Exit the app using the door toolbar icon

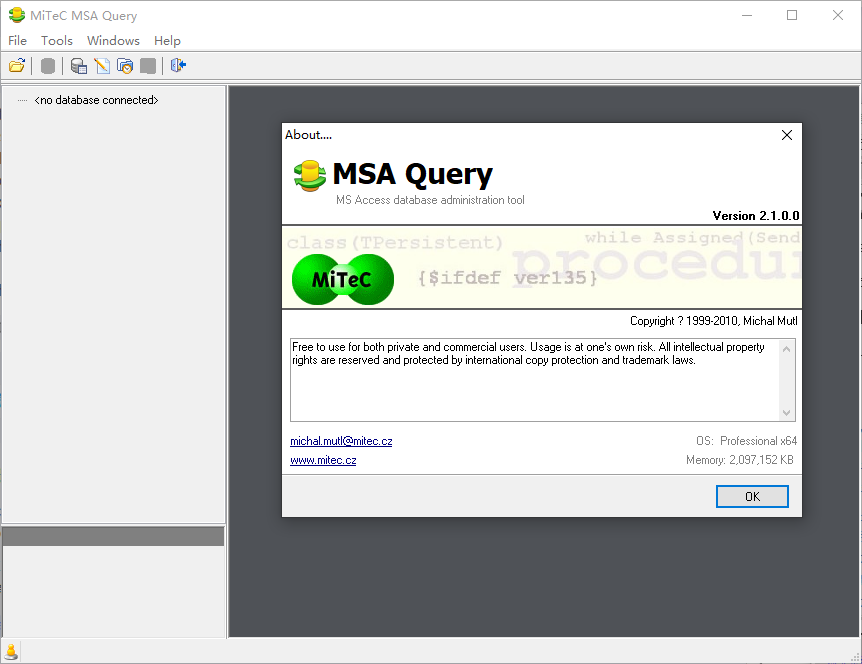[178, 66]
